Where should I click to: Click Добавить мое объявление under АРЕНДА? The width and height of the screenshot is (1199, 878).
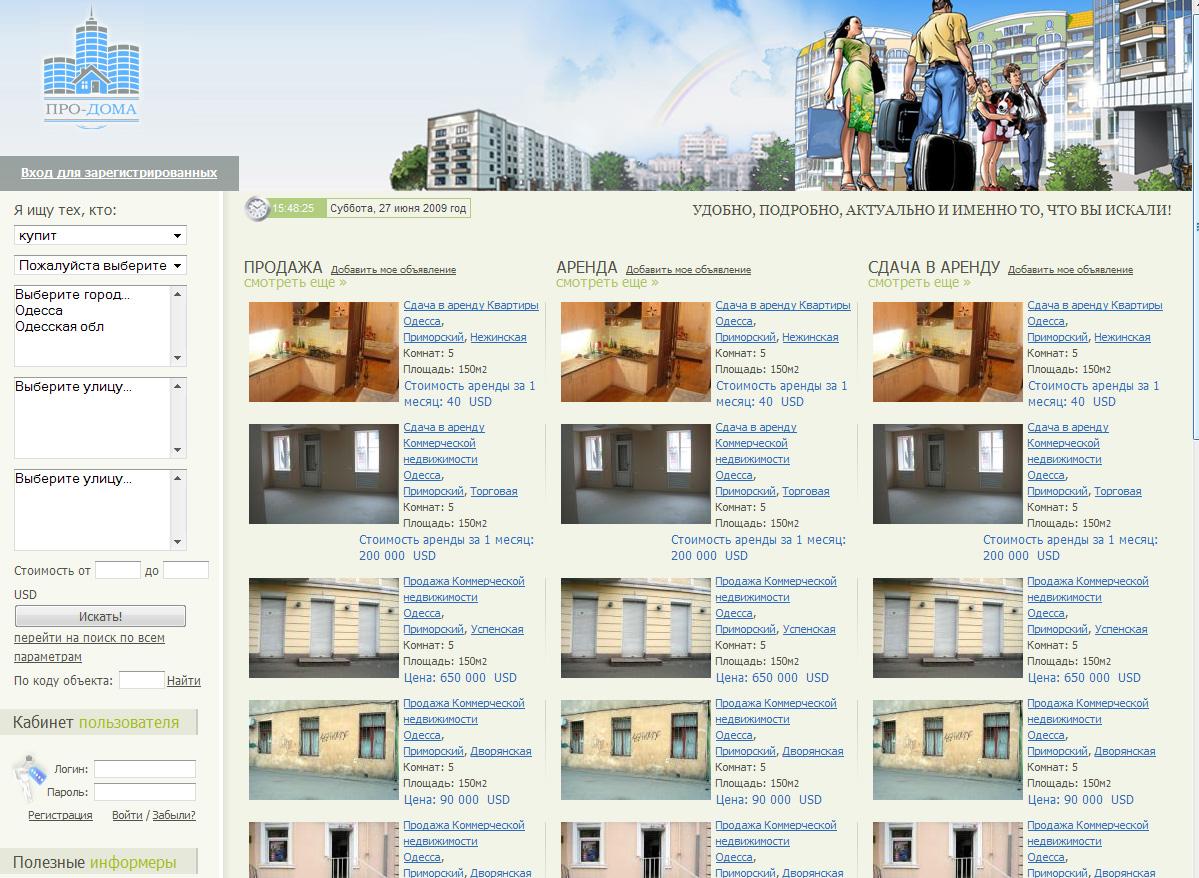(688, 270)
